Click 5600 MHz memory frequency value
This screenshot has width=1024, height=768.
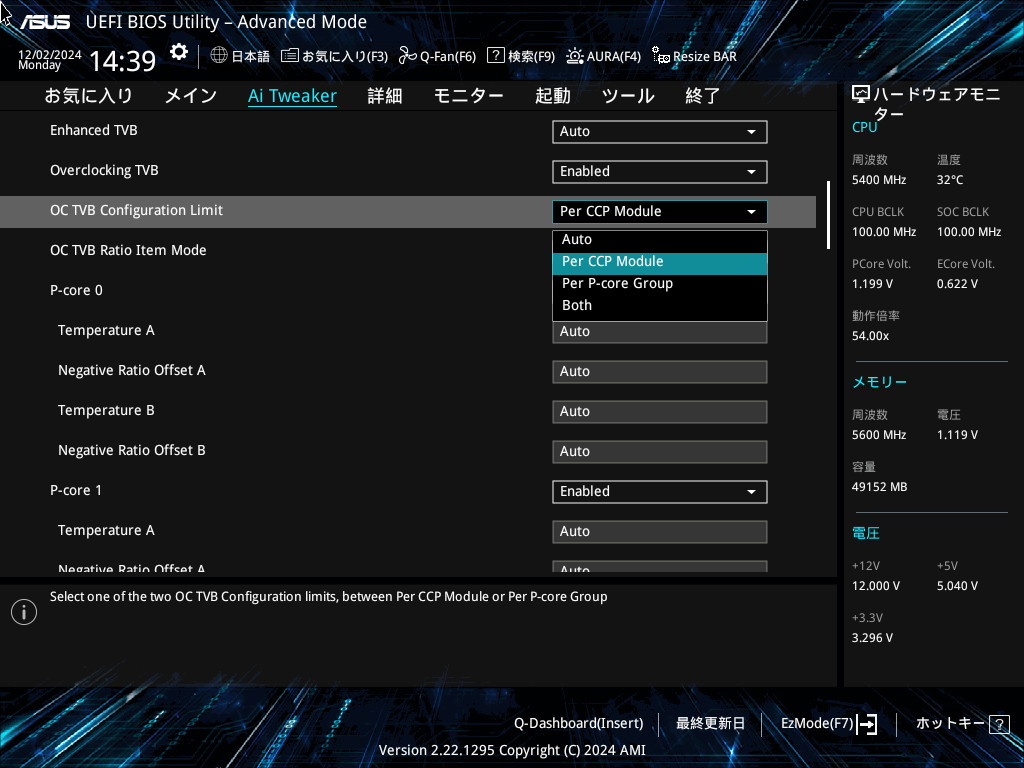point(879,435)
